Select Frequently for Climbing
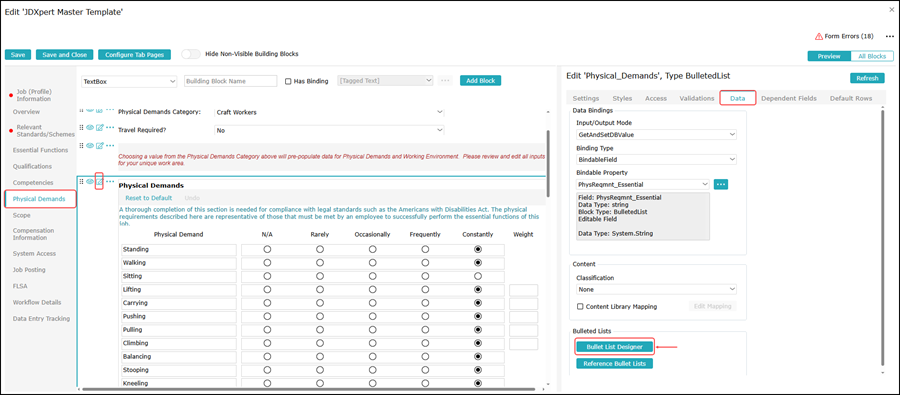The height and width of the screenshot is (395, 900). 425,343
